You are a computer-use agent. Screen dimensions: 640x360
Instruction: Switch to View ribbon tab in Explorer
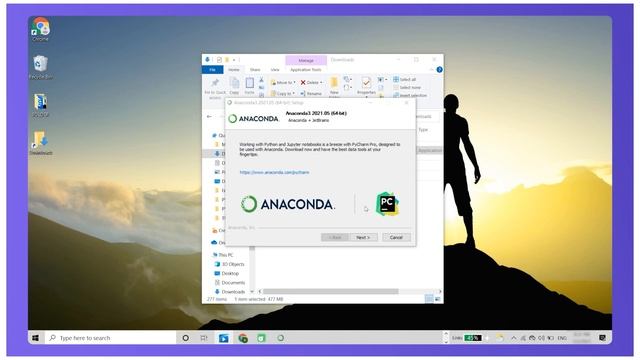(x=275, y=70)
